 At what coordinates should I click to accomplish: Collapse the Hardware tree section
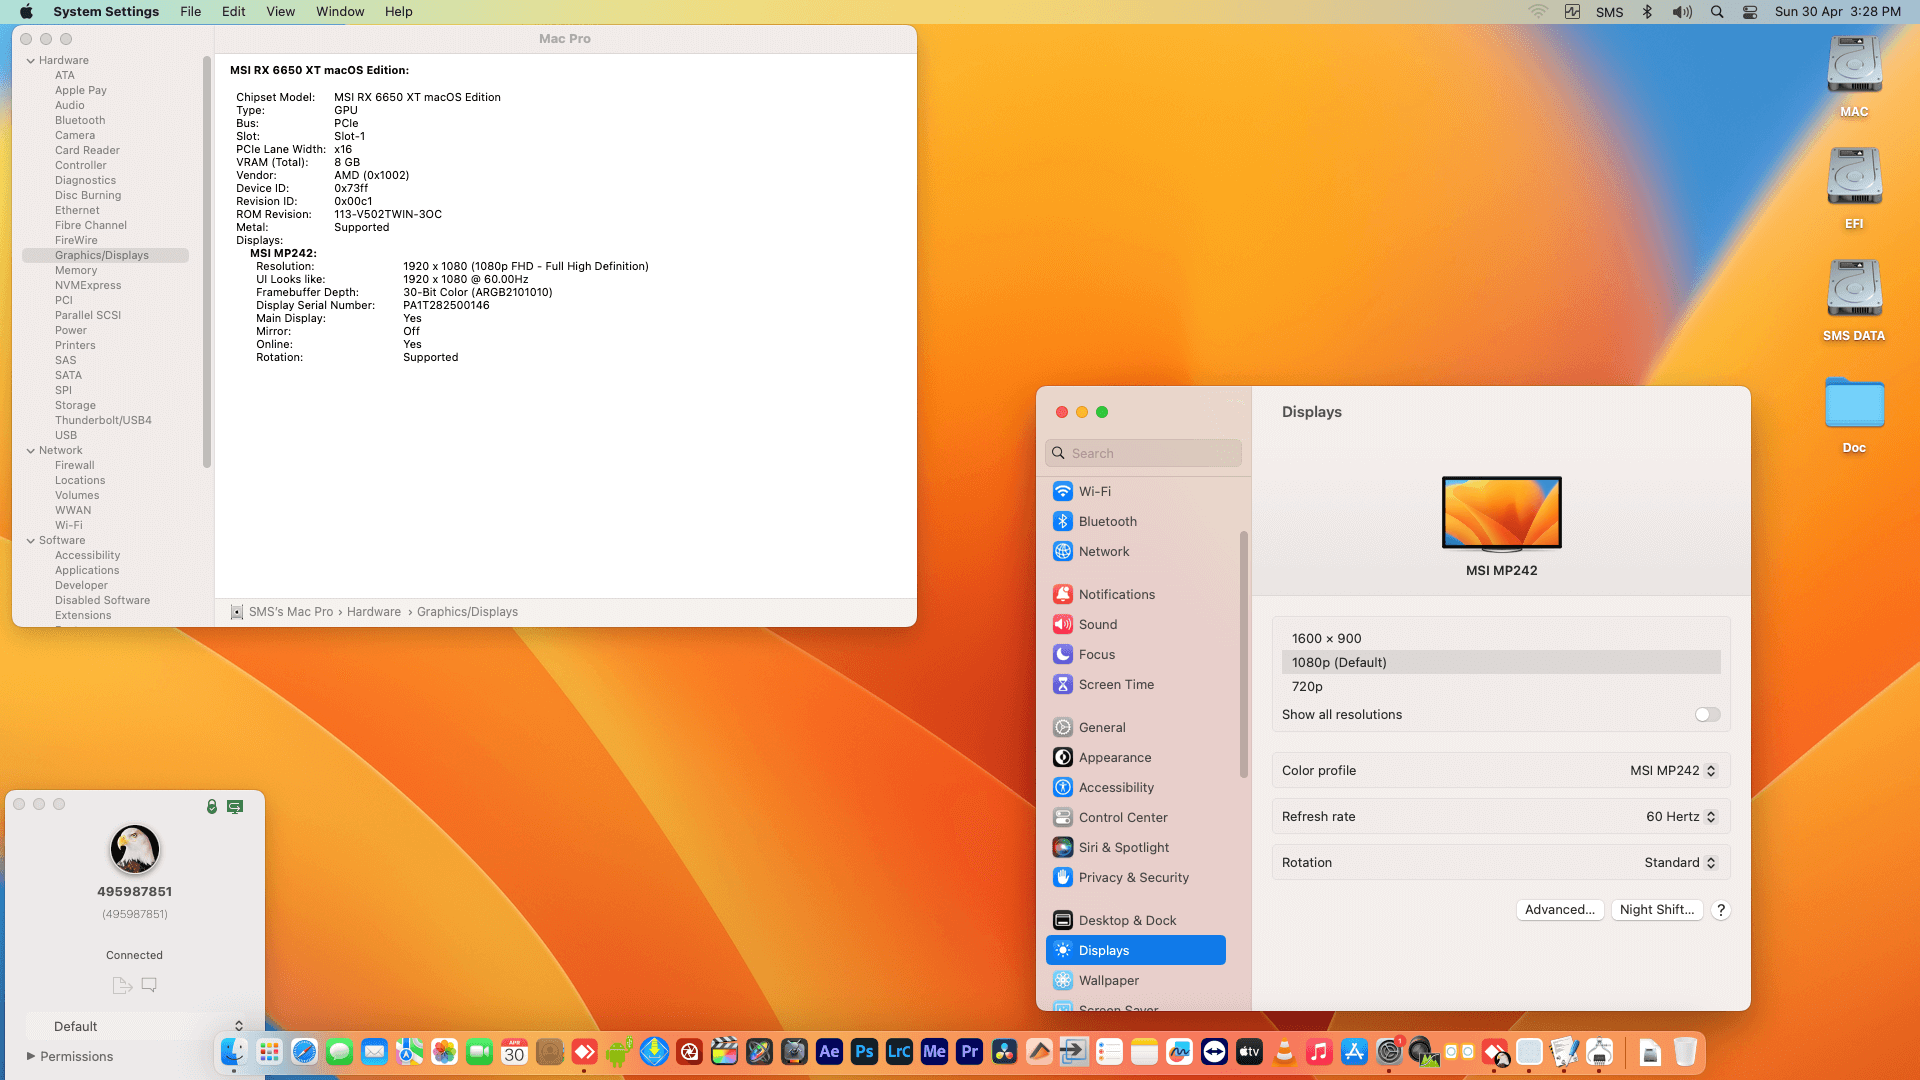pyautogui.click(x=31, y=60)
